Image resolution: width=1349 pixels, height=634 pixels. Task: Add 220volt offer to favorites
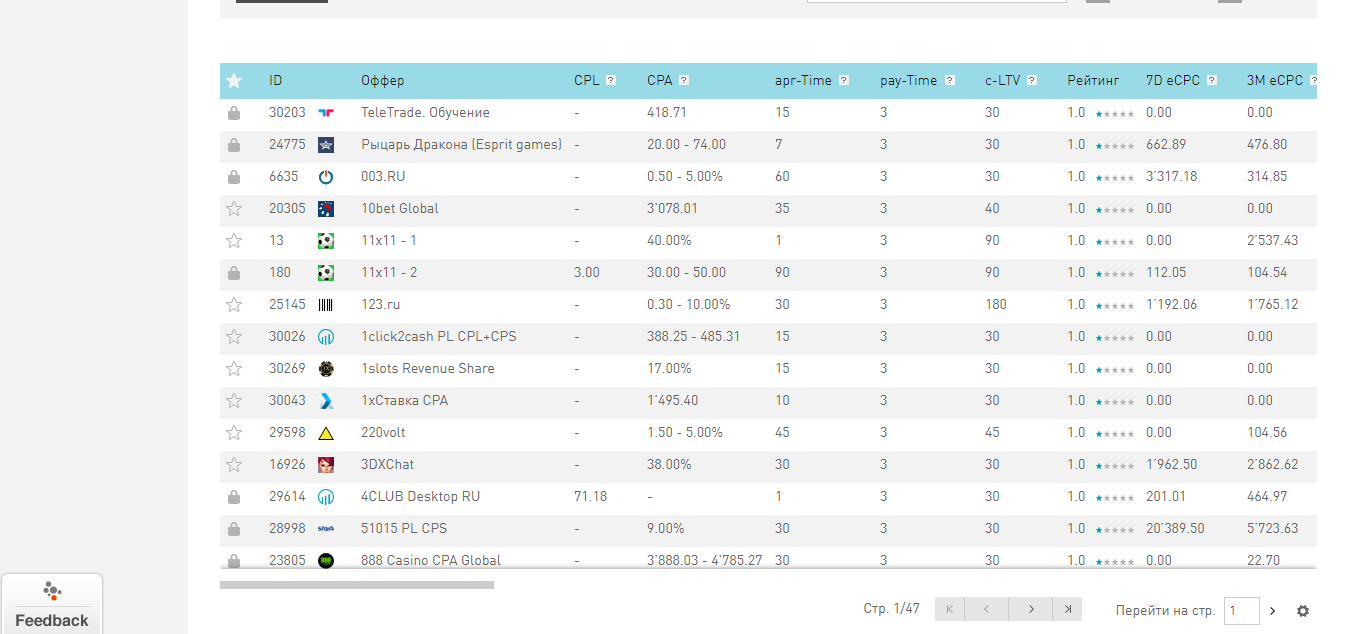pyautogui.click(x=234, y=433)
